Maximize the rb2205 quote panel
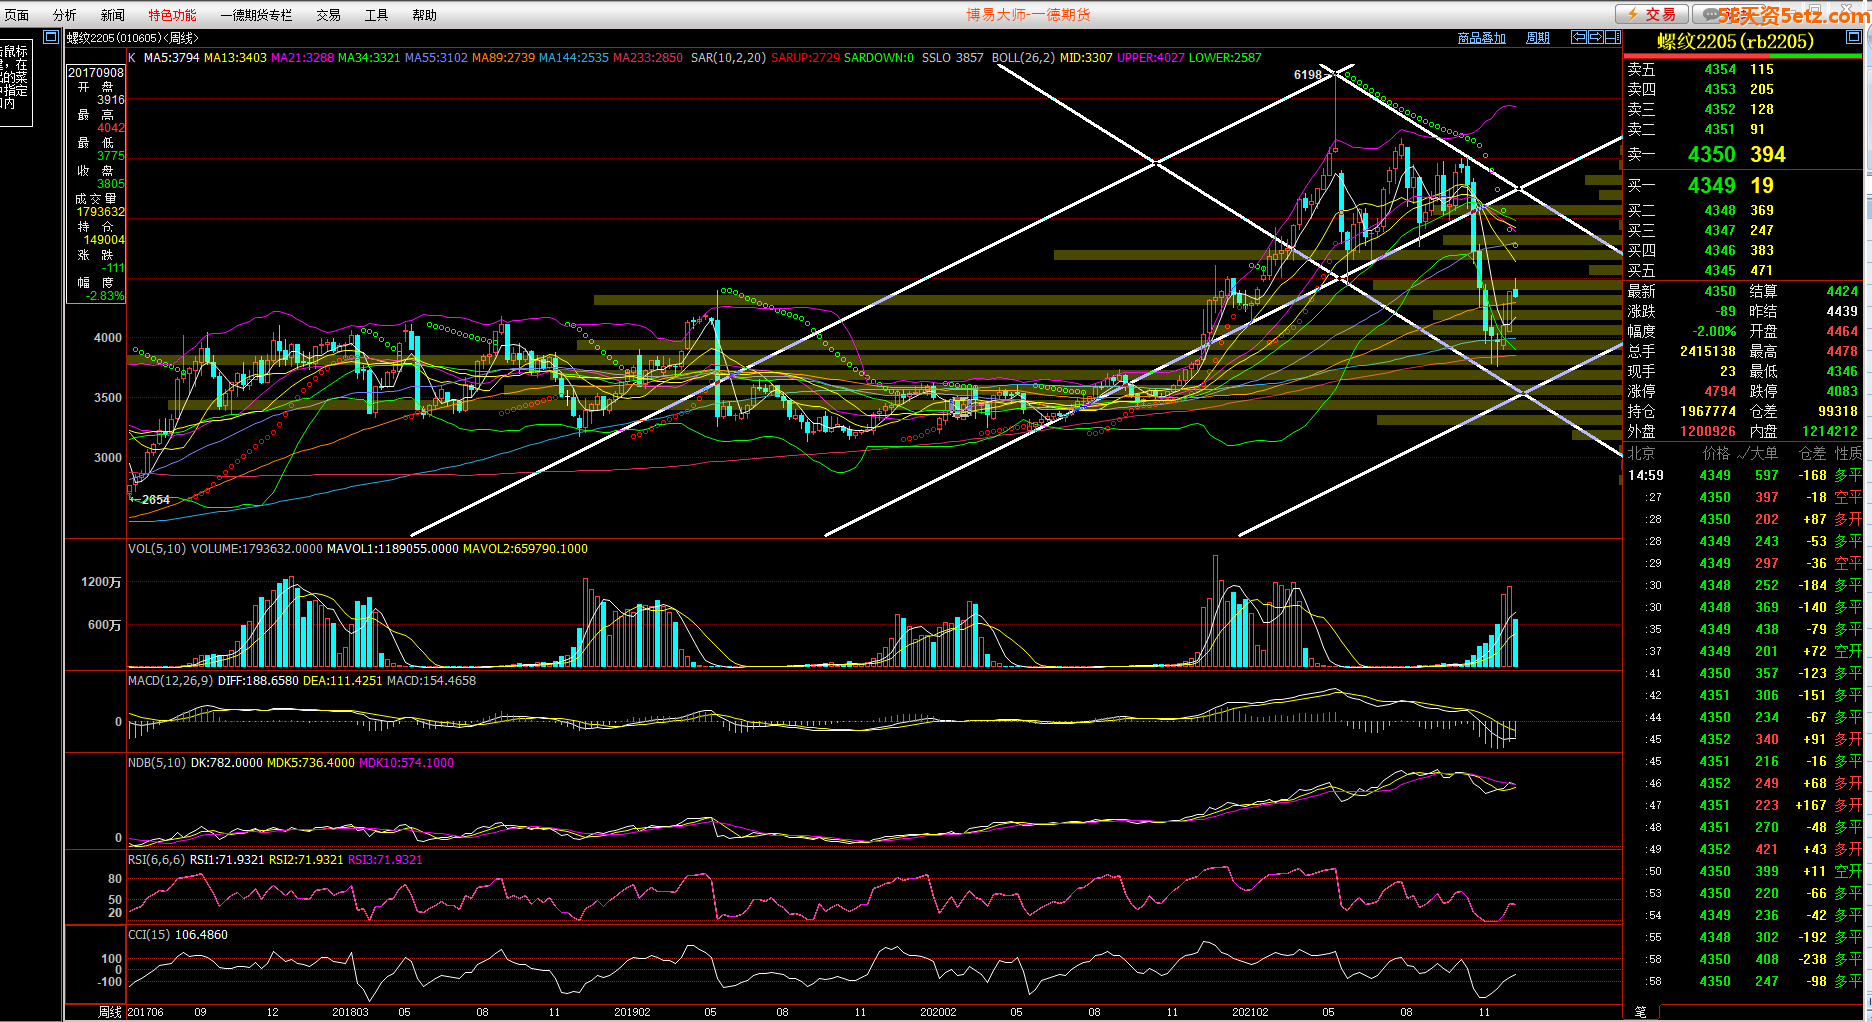Viewport: 1872px width, 1022px height. pos(1853,37)
